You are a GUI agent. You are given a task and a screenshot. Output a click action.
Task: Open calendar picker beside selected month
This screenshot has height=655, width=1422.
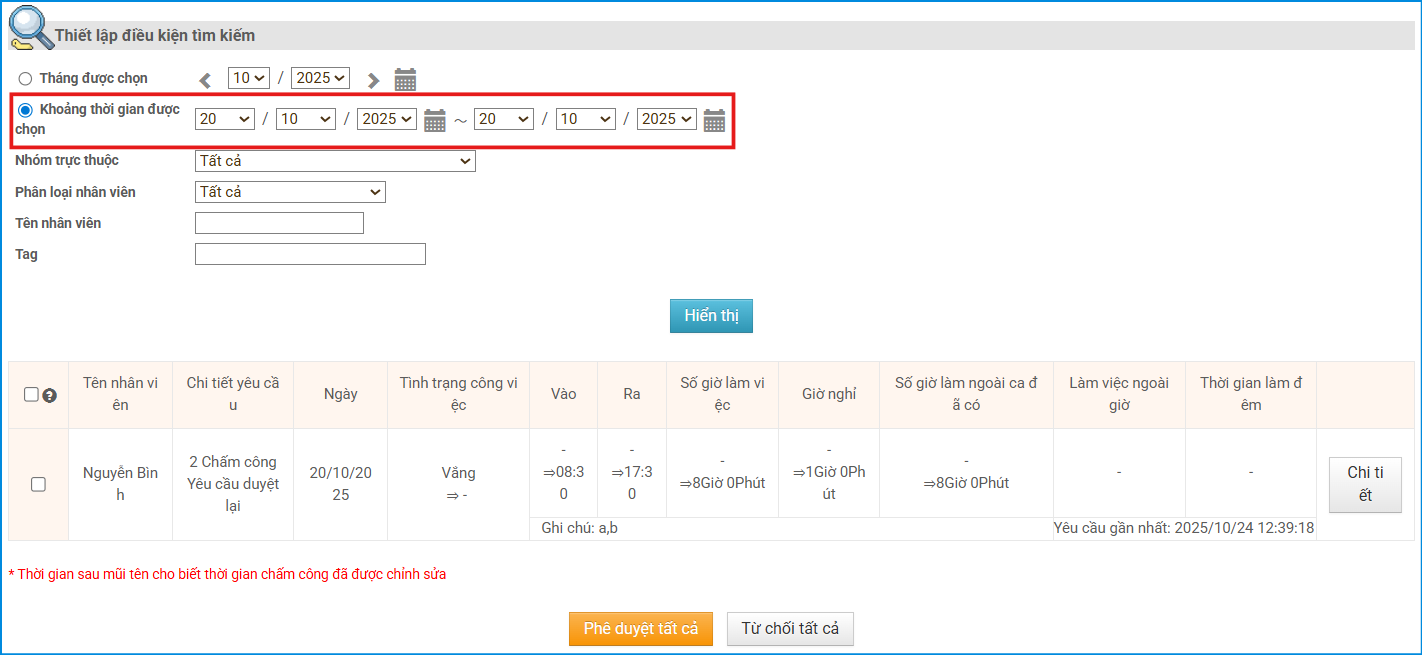405,80
